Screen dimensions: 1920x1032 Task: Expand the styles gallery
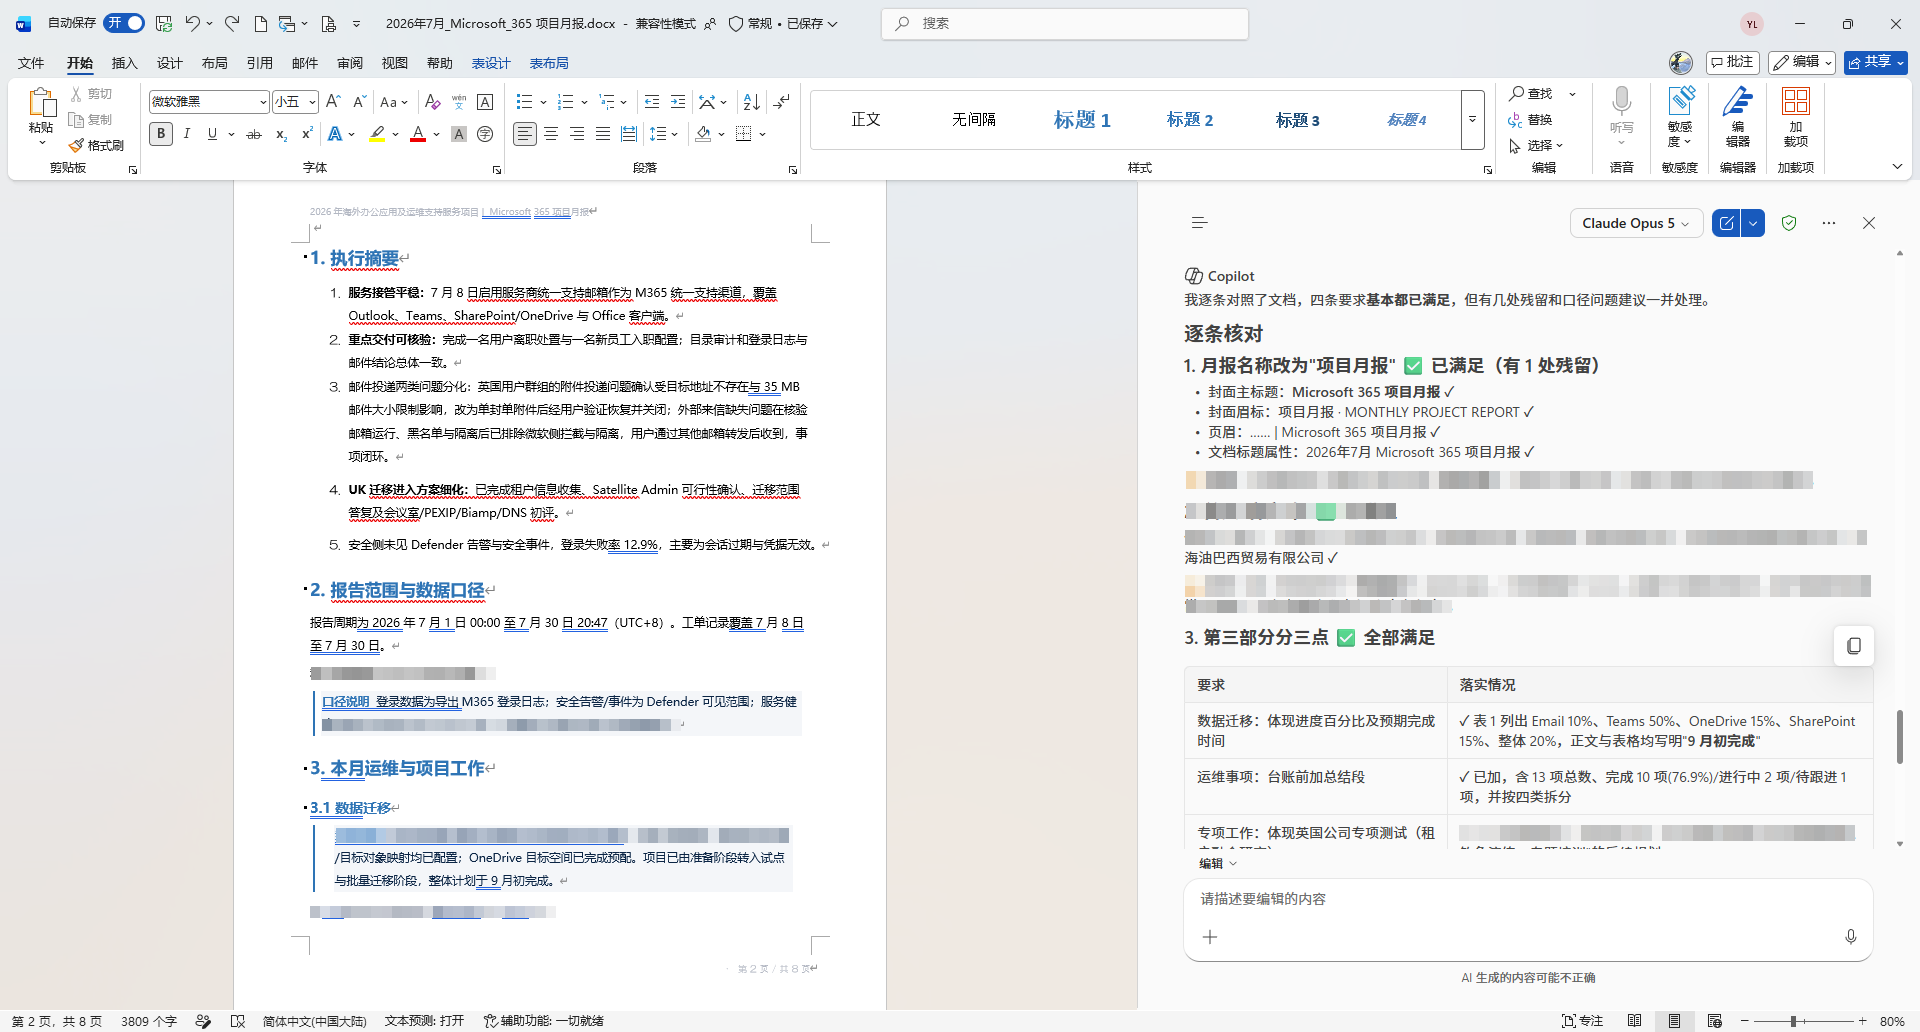[1472, 120]
